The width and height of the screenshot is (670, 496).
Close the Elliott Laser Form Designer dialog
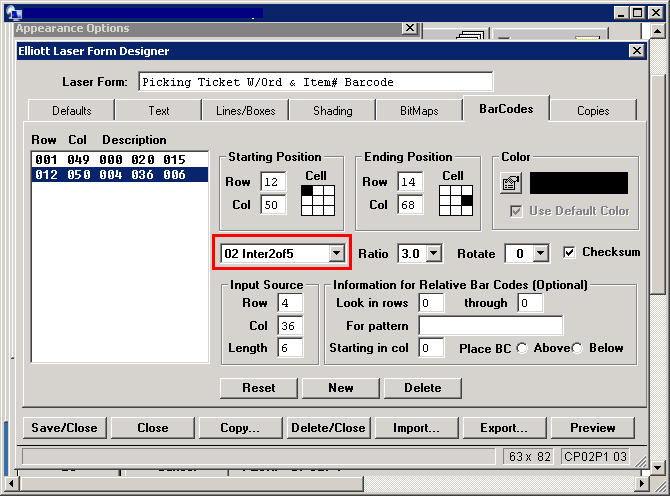pos(637,51)
